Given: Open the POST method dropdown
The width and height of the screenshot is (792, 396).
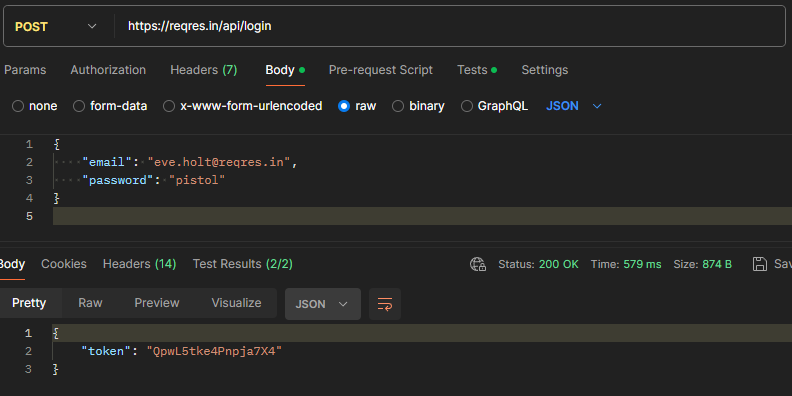Looking at the screenshot, I should 56,26.
